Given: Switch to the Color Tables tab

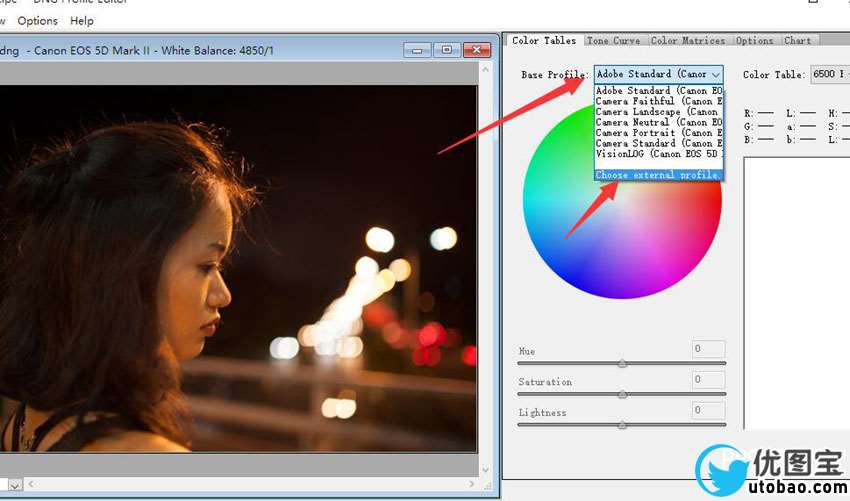Looking at the screenshot, I should point(544,41).
